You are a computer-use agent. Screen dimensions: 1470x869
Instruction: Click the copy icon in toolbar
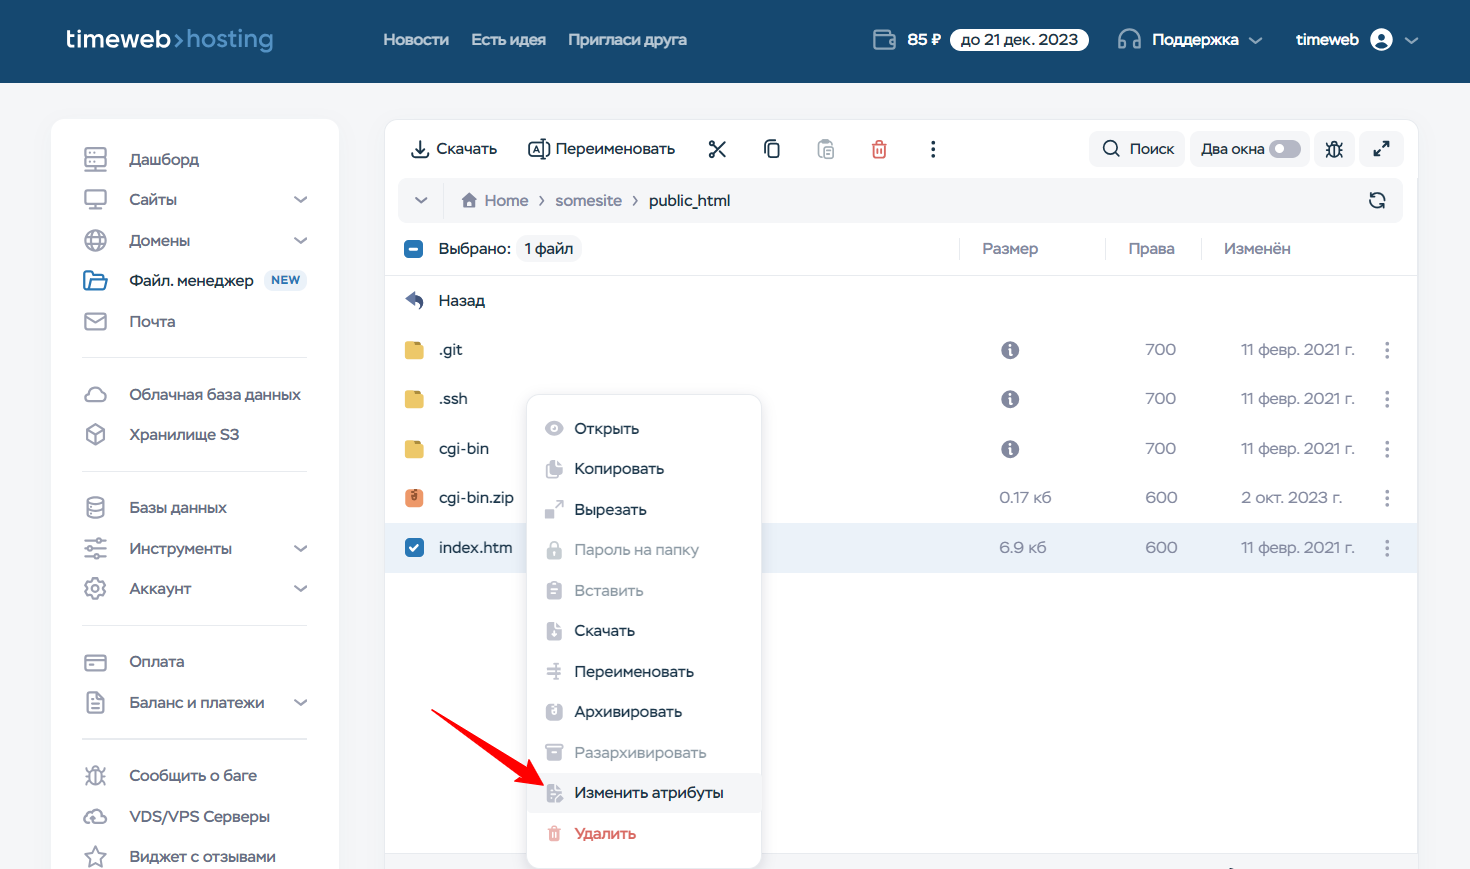(x=772, y=149)
